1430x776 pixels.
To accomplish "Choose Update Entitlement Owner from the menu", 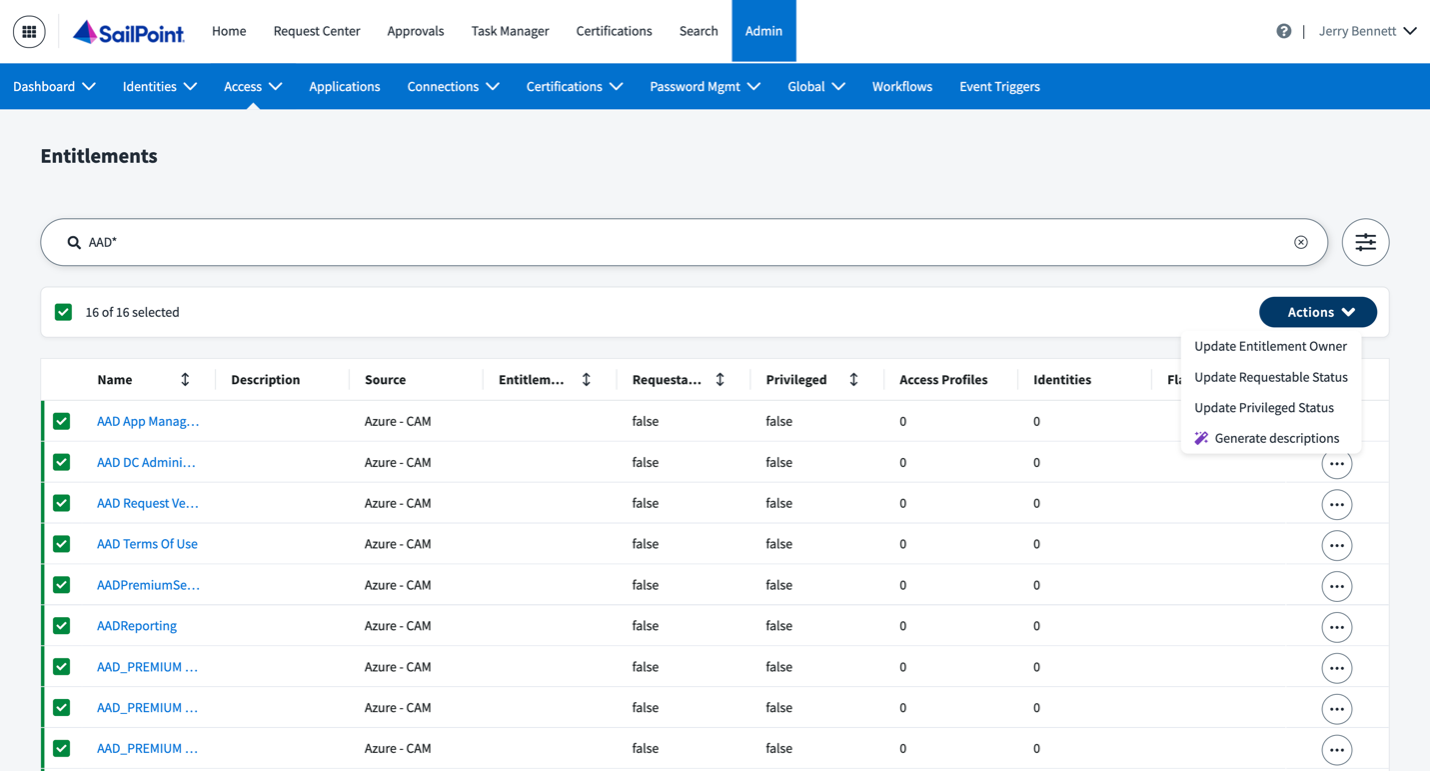I will pos(1271,346).
